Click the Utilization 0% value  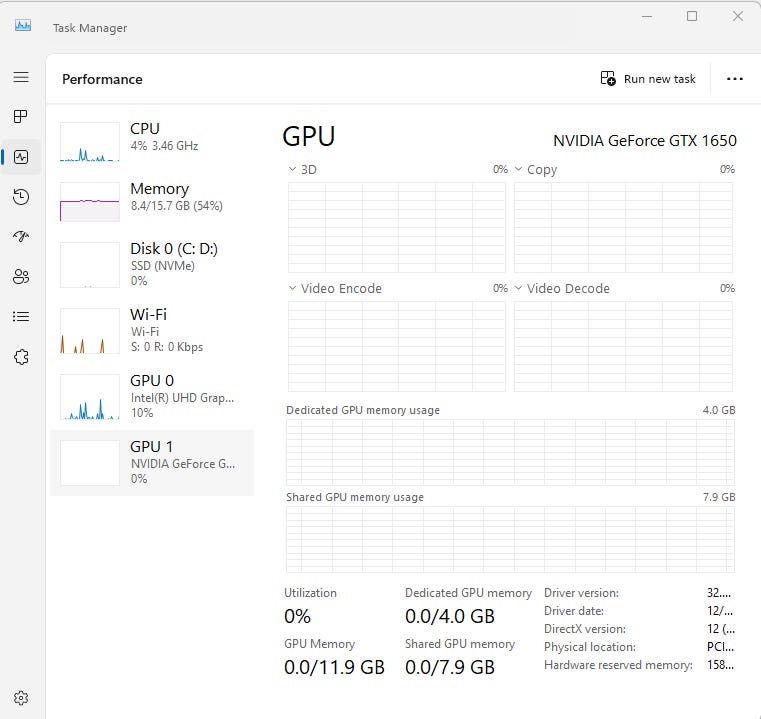click(x=297, y=616)
